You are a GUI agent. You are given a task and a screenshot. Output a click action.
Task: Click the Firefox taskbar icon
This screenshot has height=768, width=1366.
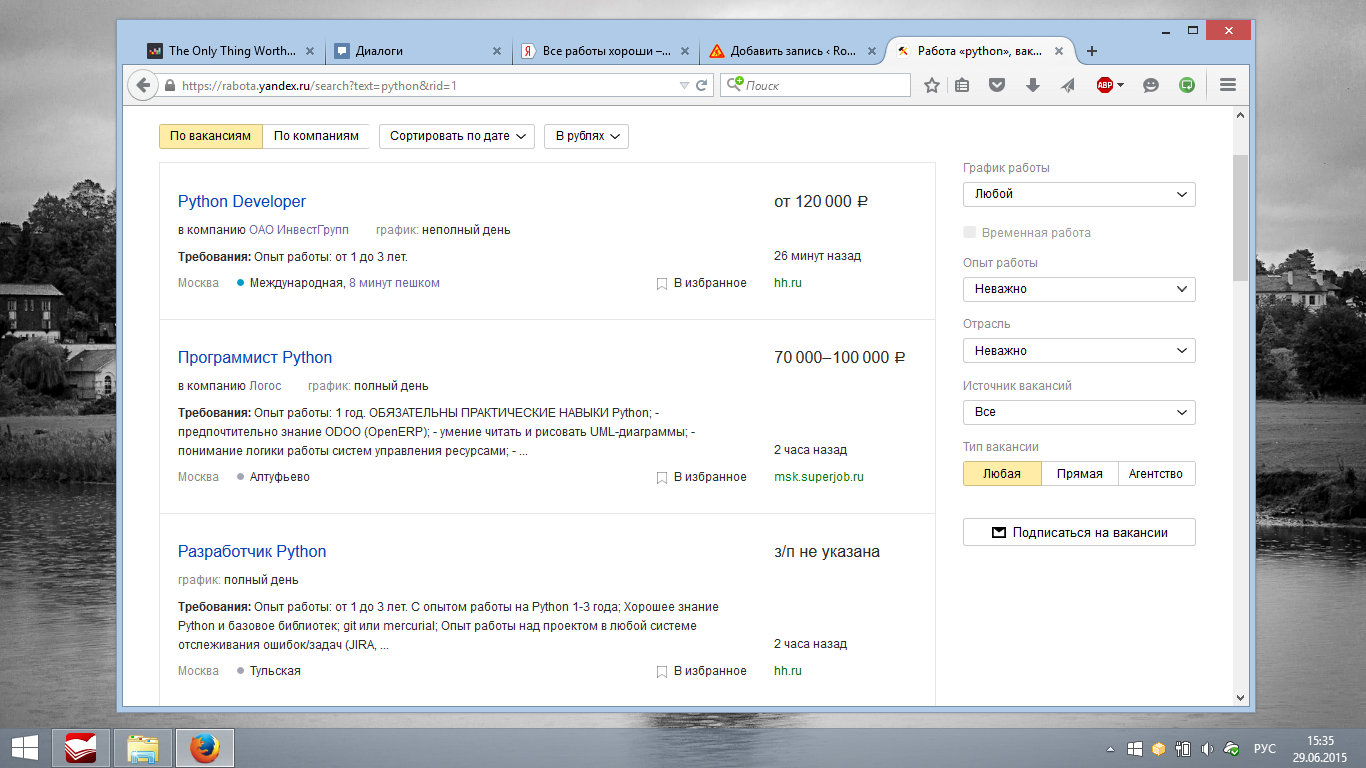click(x=205, y=747)
